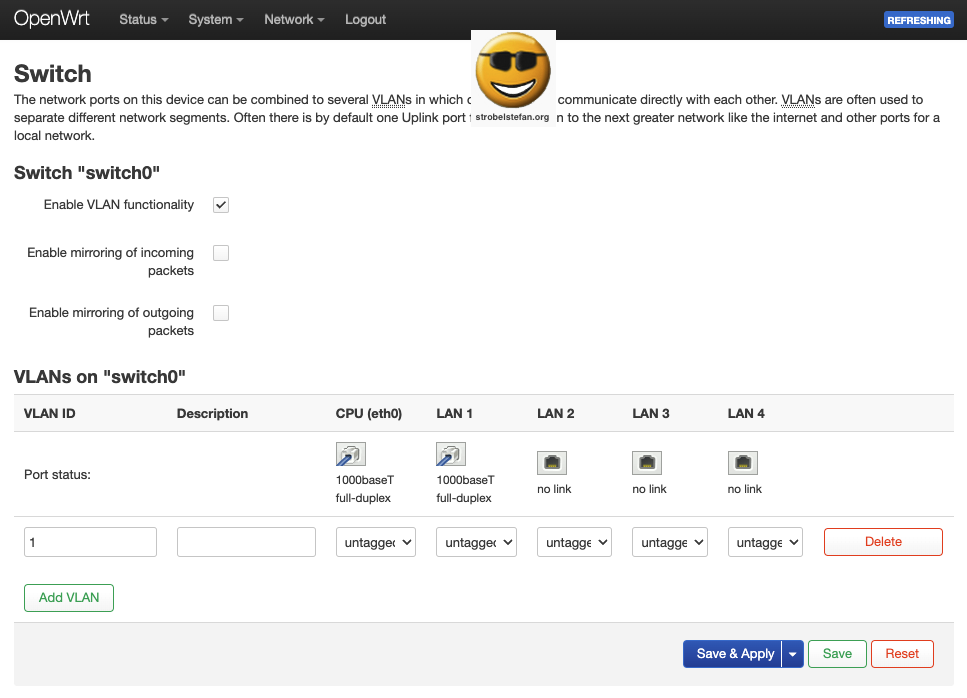Screen dimensions: 967x698
Task: Expand the Save & Apply arrow menu
Action: coord(792,654)
